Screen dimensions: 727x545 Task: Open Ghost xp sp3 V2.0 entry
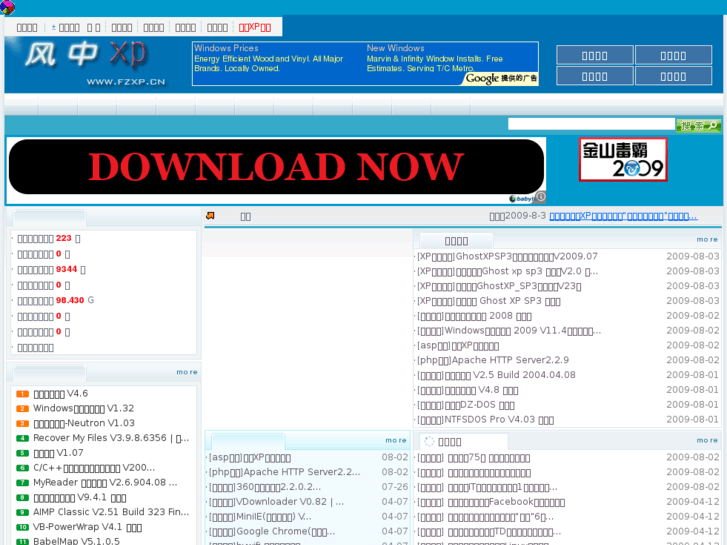[x=507, y=271]
